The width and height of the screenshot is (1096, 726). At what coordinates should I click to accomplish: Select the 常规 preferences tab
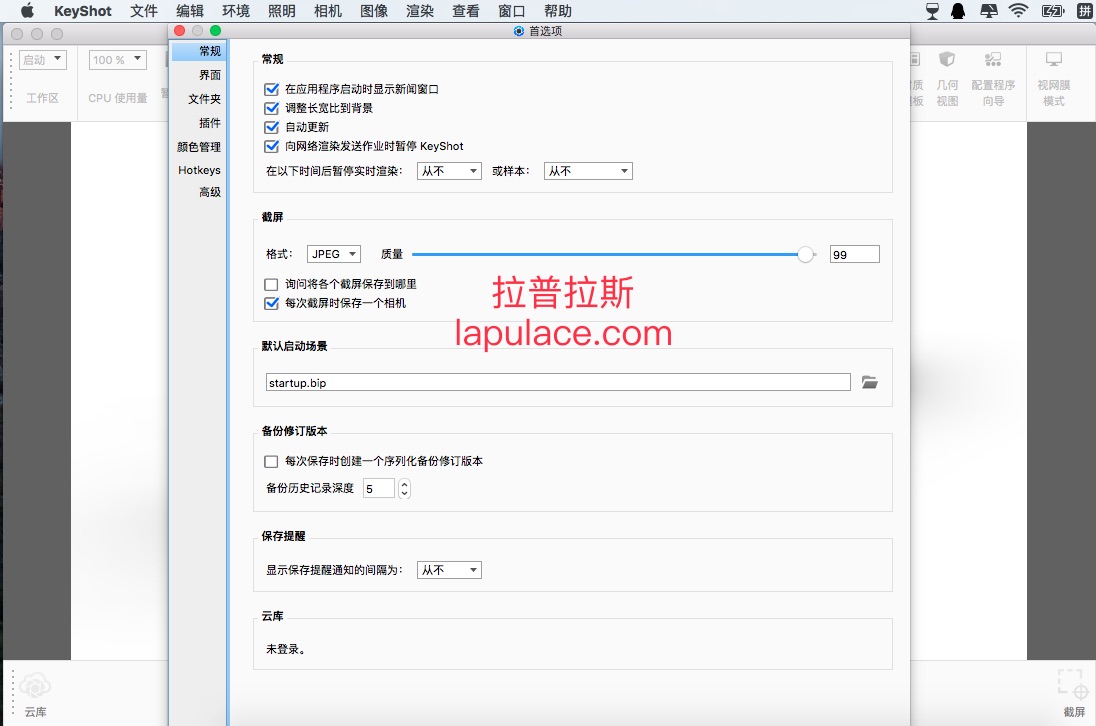pos(199,51)
